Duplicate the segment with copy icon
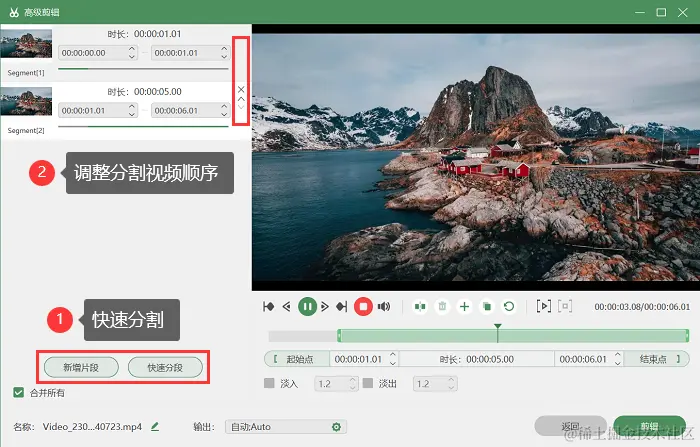This screenshot has height=447, width=700. (487, 307)
